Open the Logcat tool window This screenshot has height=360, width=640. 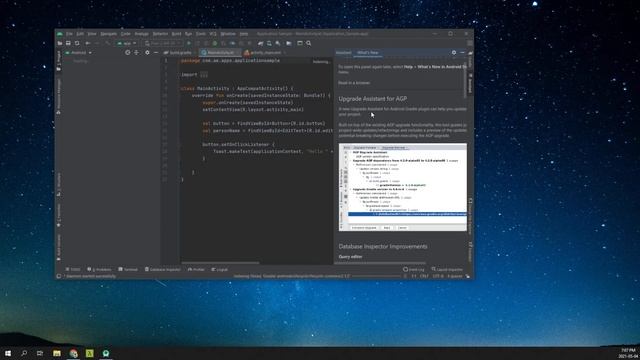pos(220,269)
